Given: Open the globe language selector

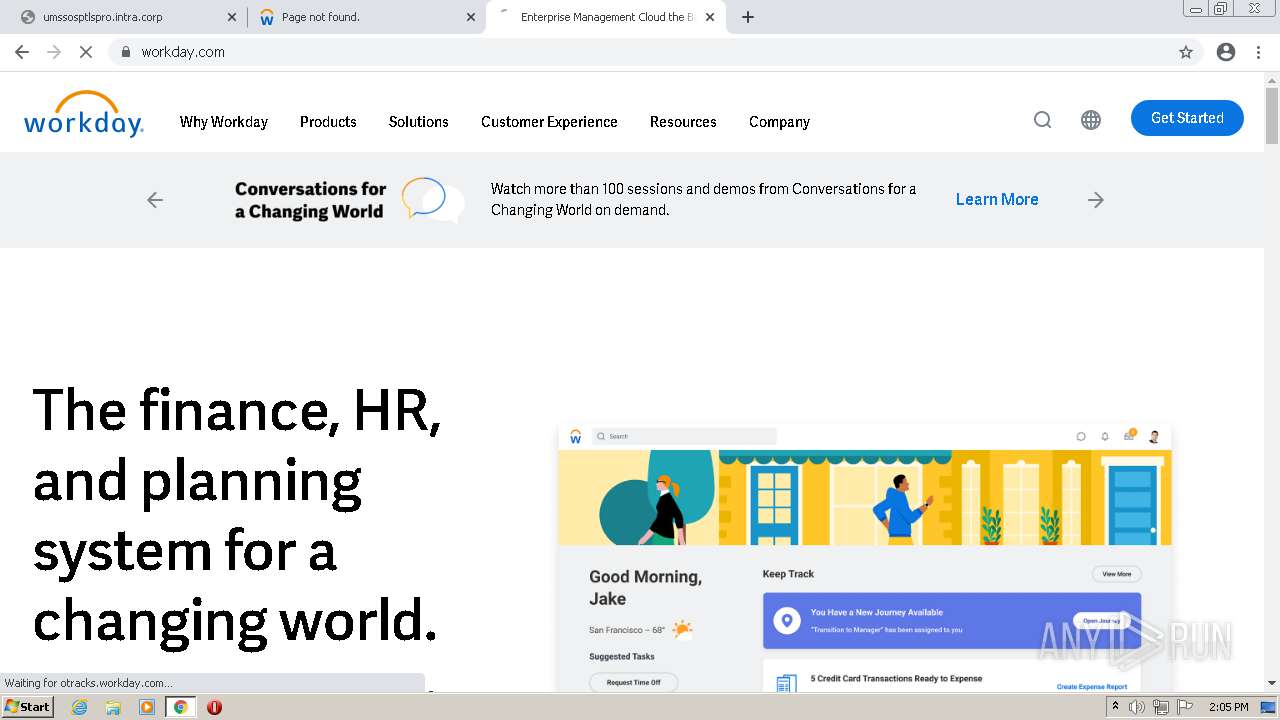Looking at the screenshot, I should point(1091,120).
